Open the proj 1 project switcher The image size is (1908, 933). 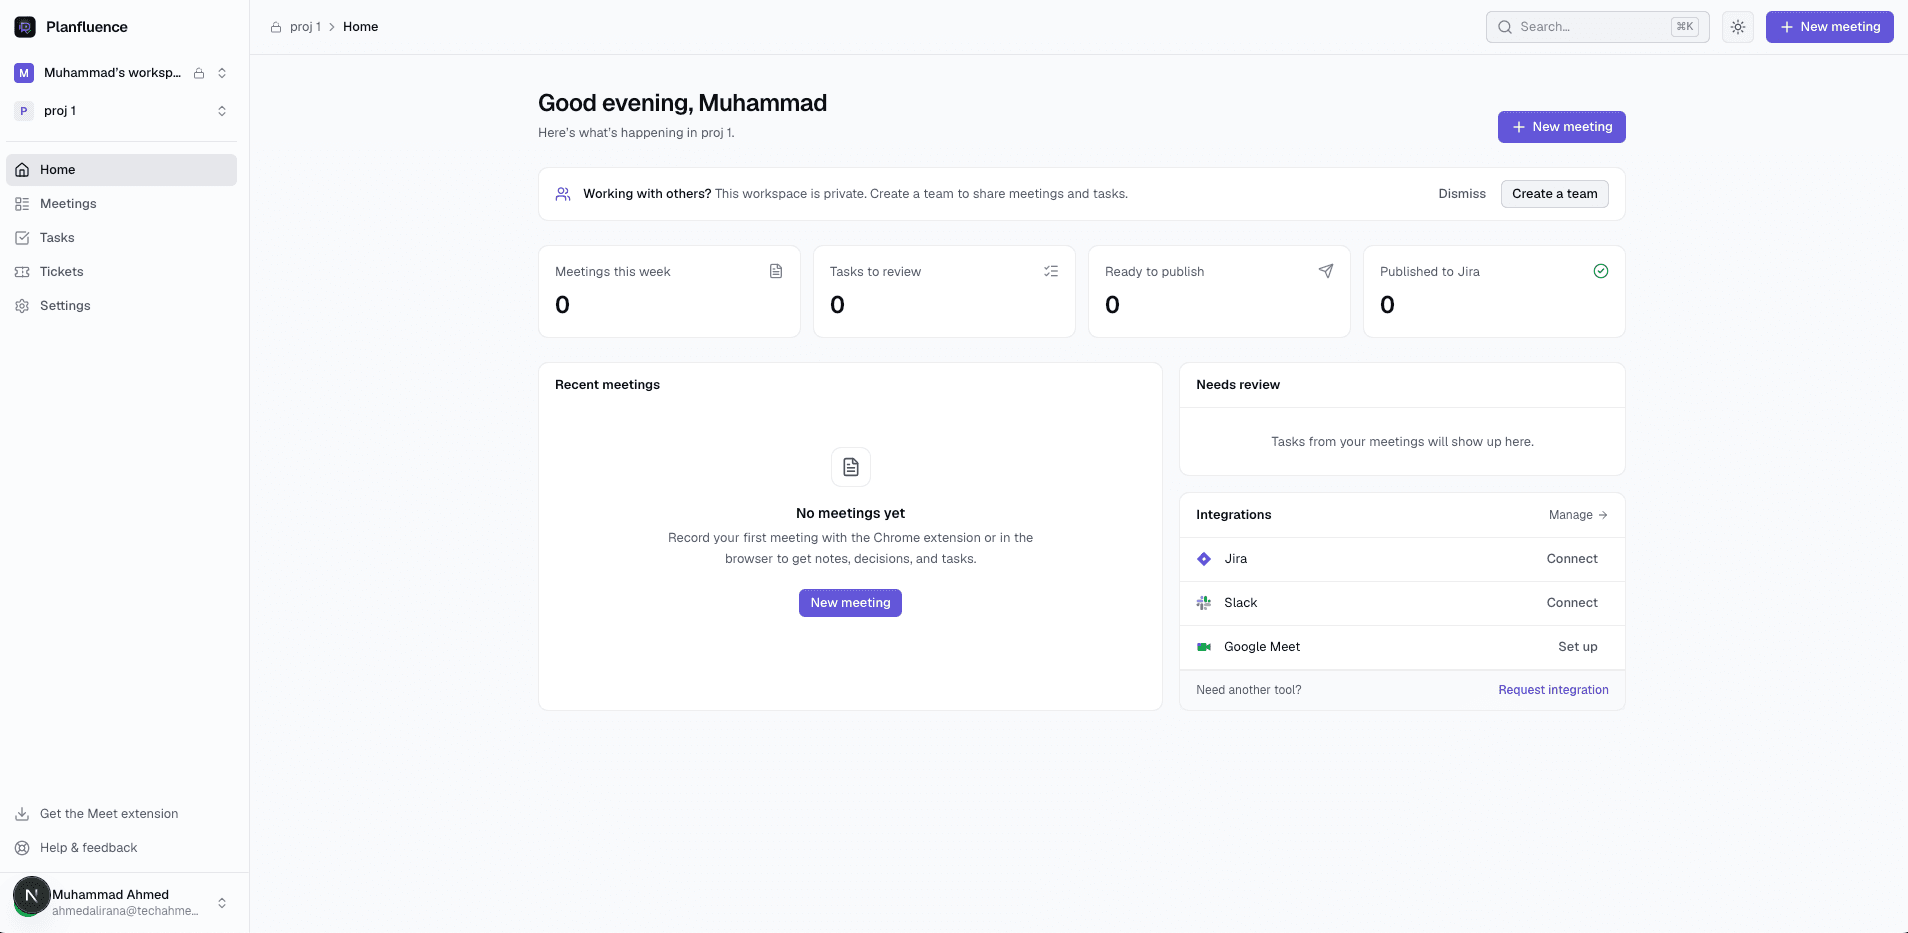124,111
